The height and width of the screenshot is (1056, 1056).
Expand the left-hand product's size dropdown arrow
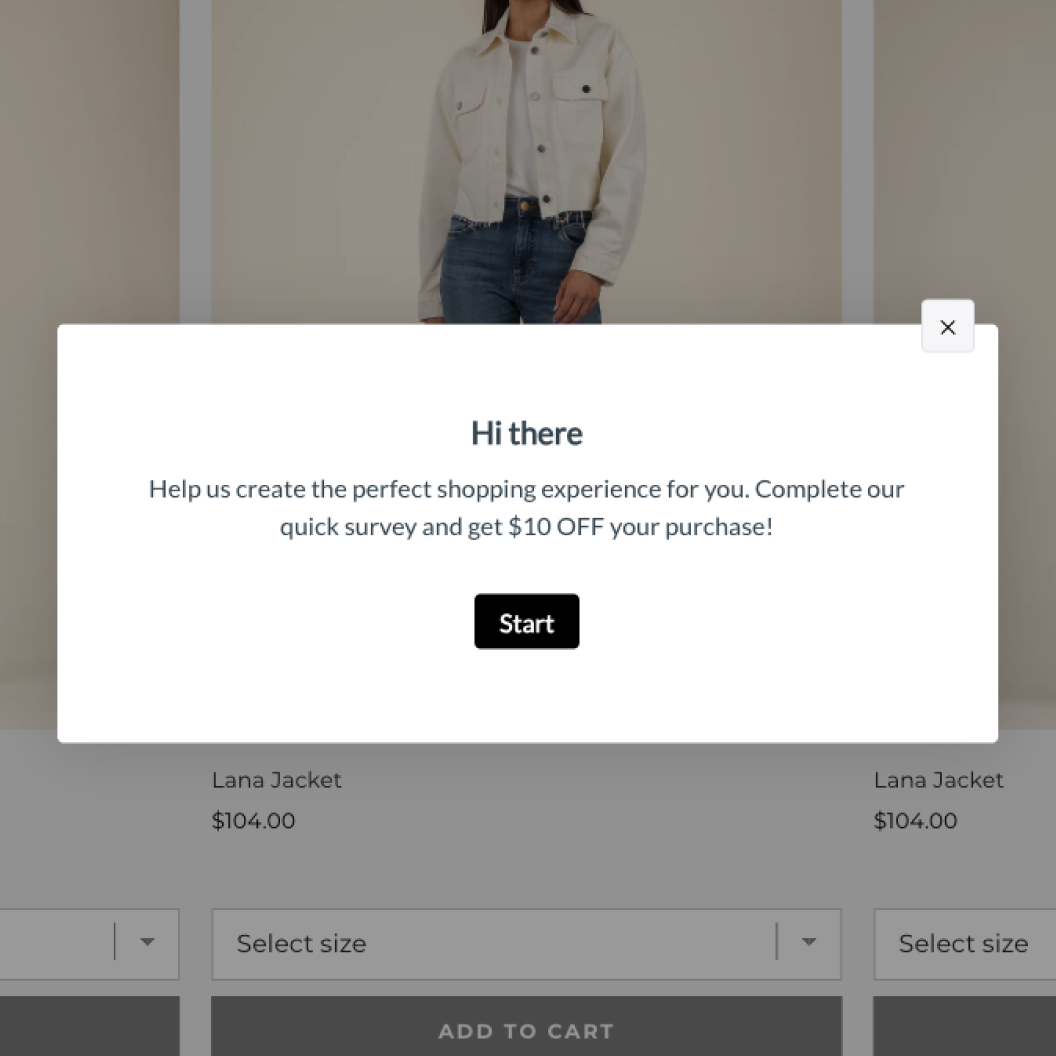147,942
